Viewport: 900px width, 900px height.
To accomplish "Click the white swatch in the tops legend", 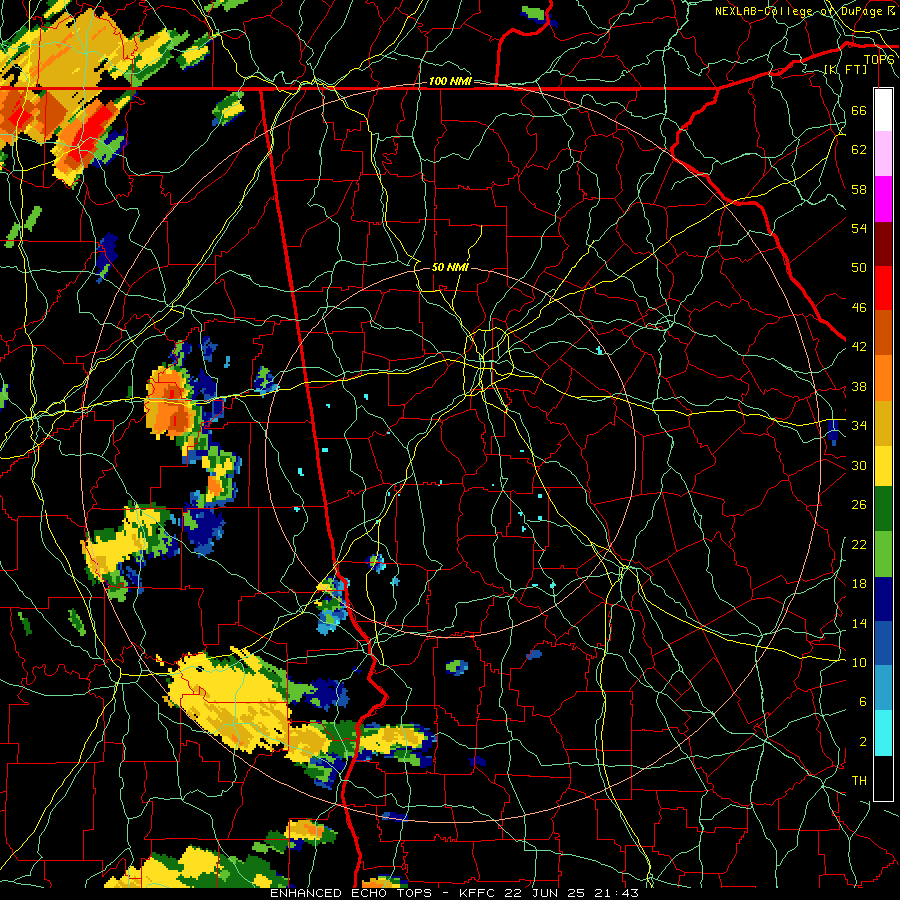I will (883, 110).
